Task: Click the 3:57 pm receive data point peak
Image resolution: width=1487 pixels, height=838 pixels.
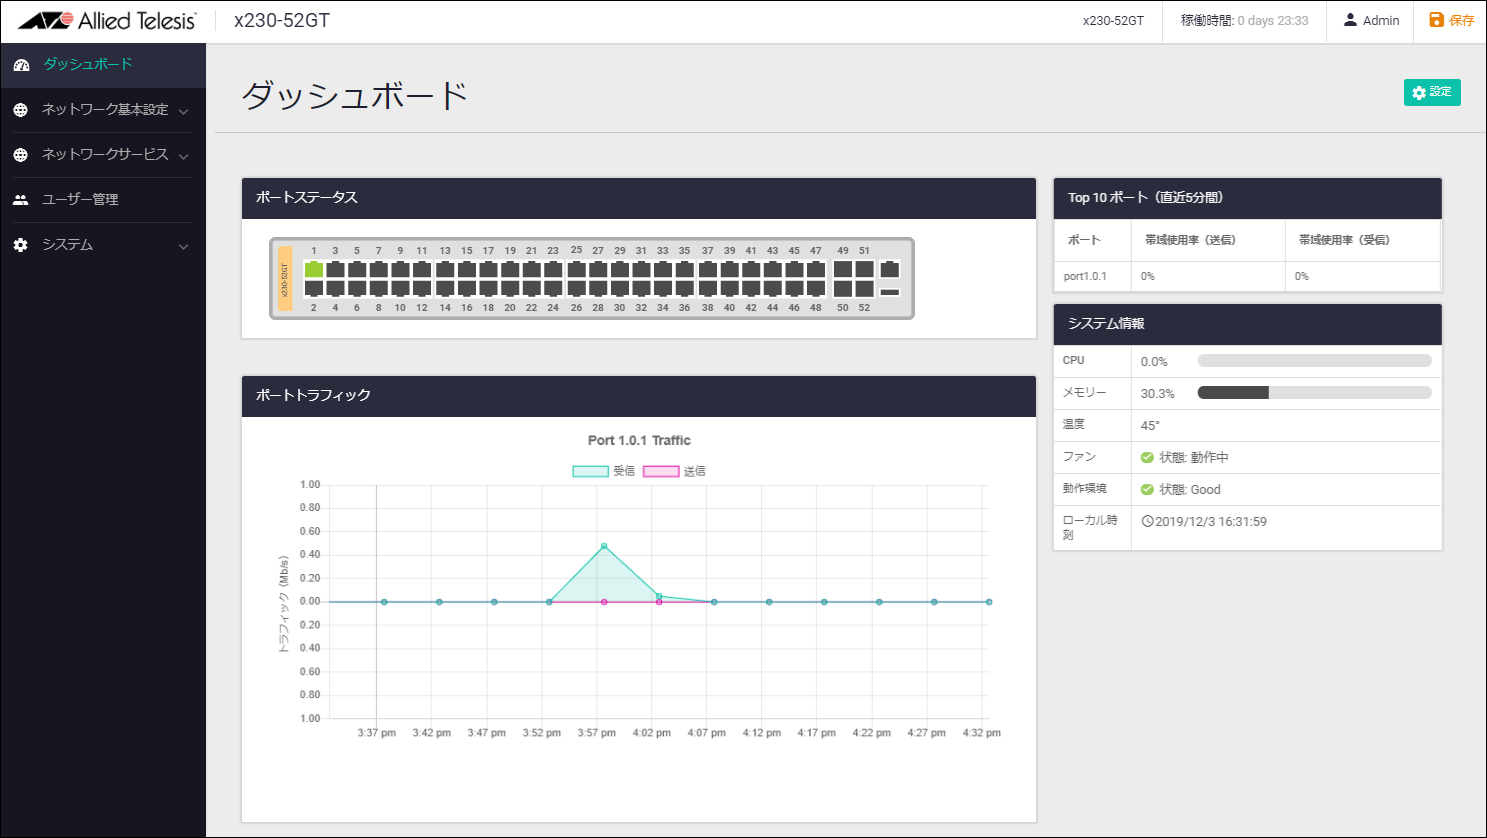Action: click(604, 546)
